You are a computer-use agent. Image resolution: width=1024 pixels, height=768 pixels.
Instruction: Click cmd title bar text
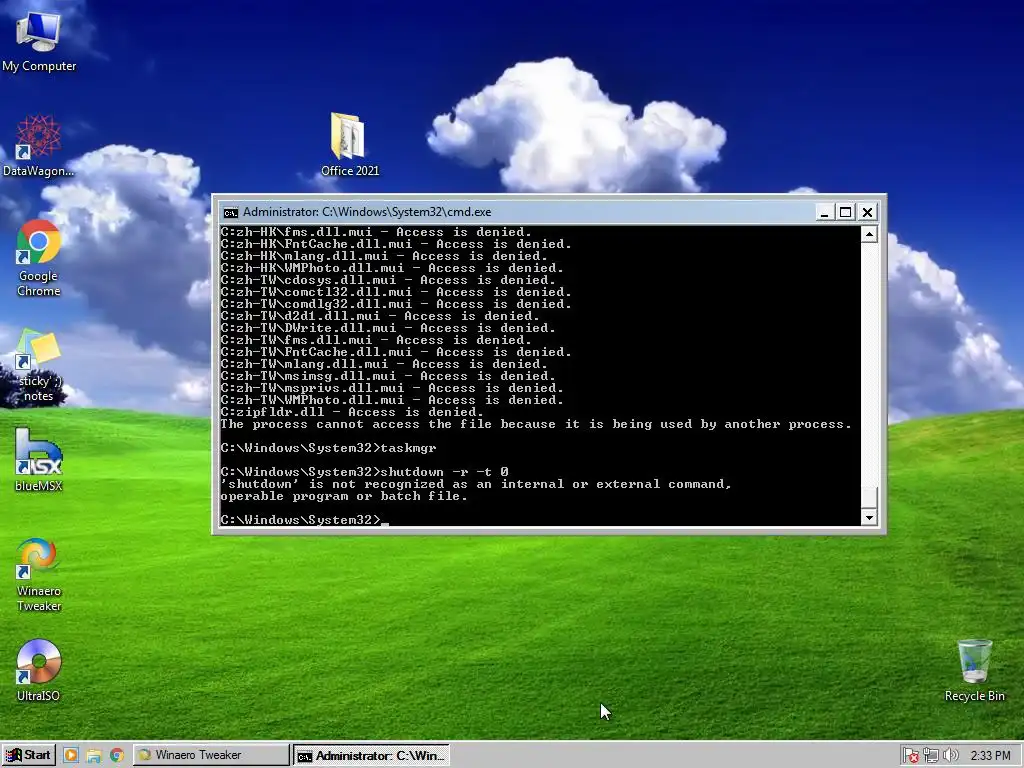click(x=367, y=212)
